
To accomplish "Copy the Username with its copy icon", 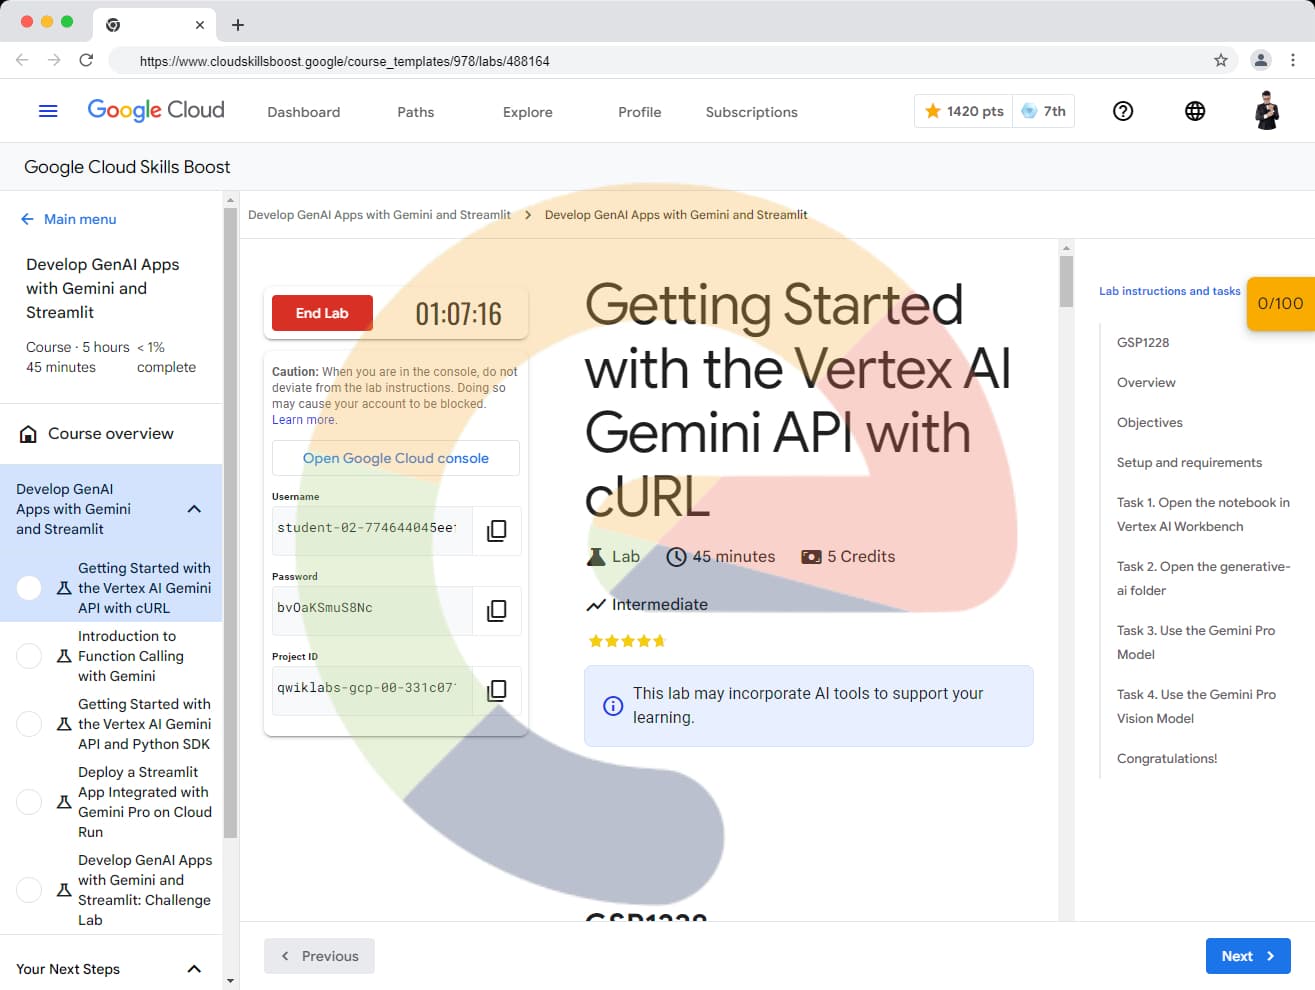I will click(x=496, y=530).
